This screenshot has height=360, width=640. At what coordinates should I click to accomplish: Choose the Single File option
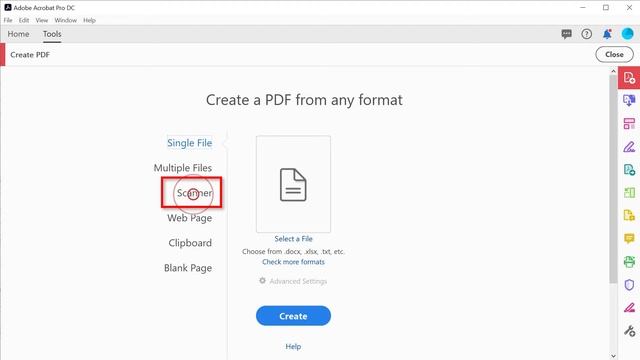tap(189, 143)
